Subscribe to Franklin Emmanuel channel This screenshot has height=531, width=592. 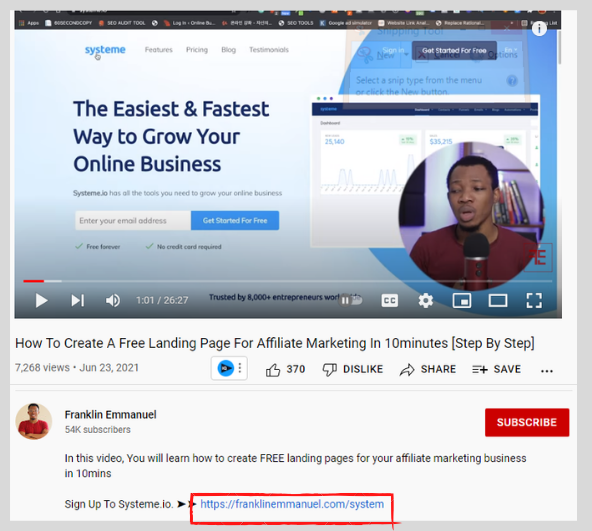[527, 422]
